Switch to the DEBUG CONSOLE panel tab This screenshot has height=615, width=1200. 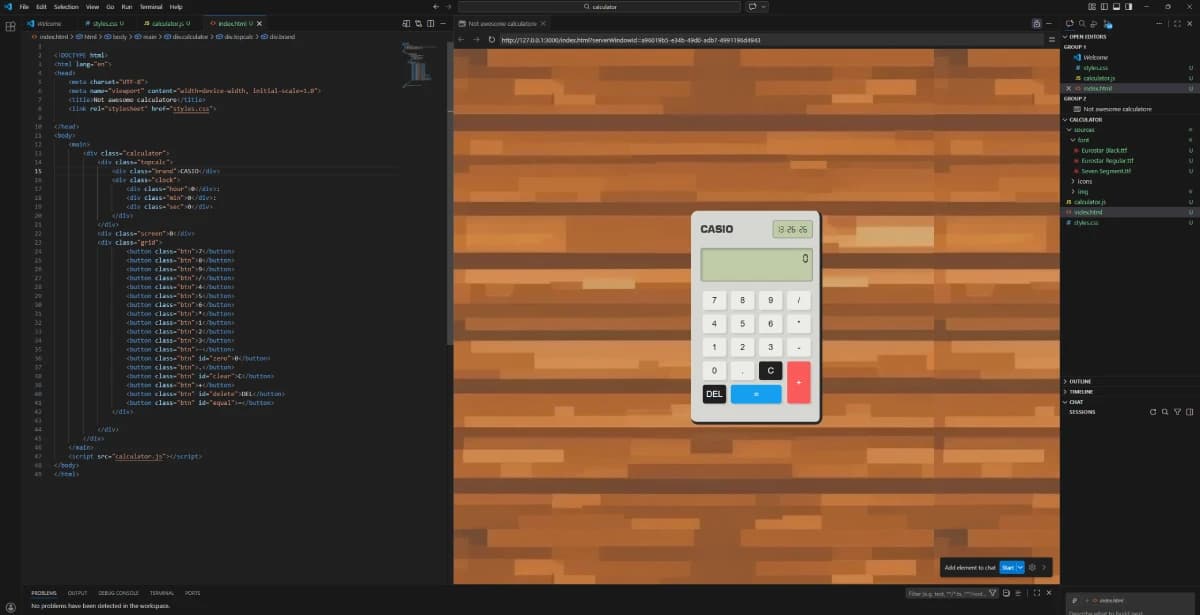118,593
